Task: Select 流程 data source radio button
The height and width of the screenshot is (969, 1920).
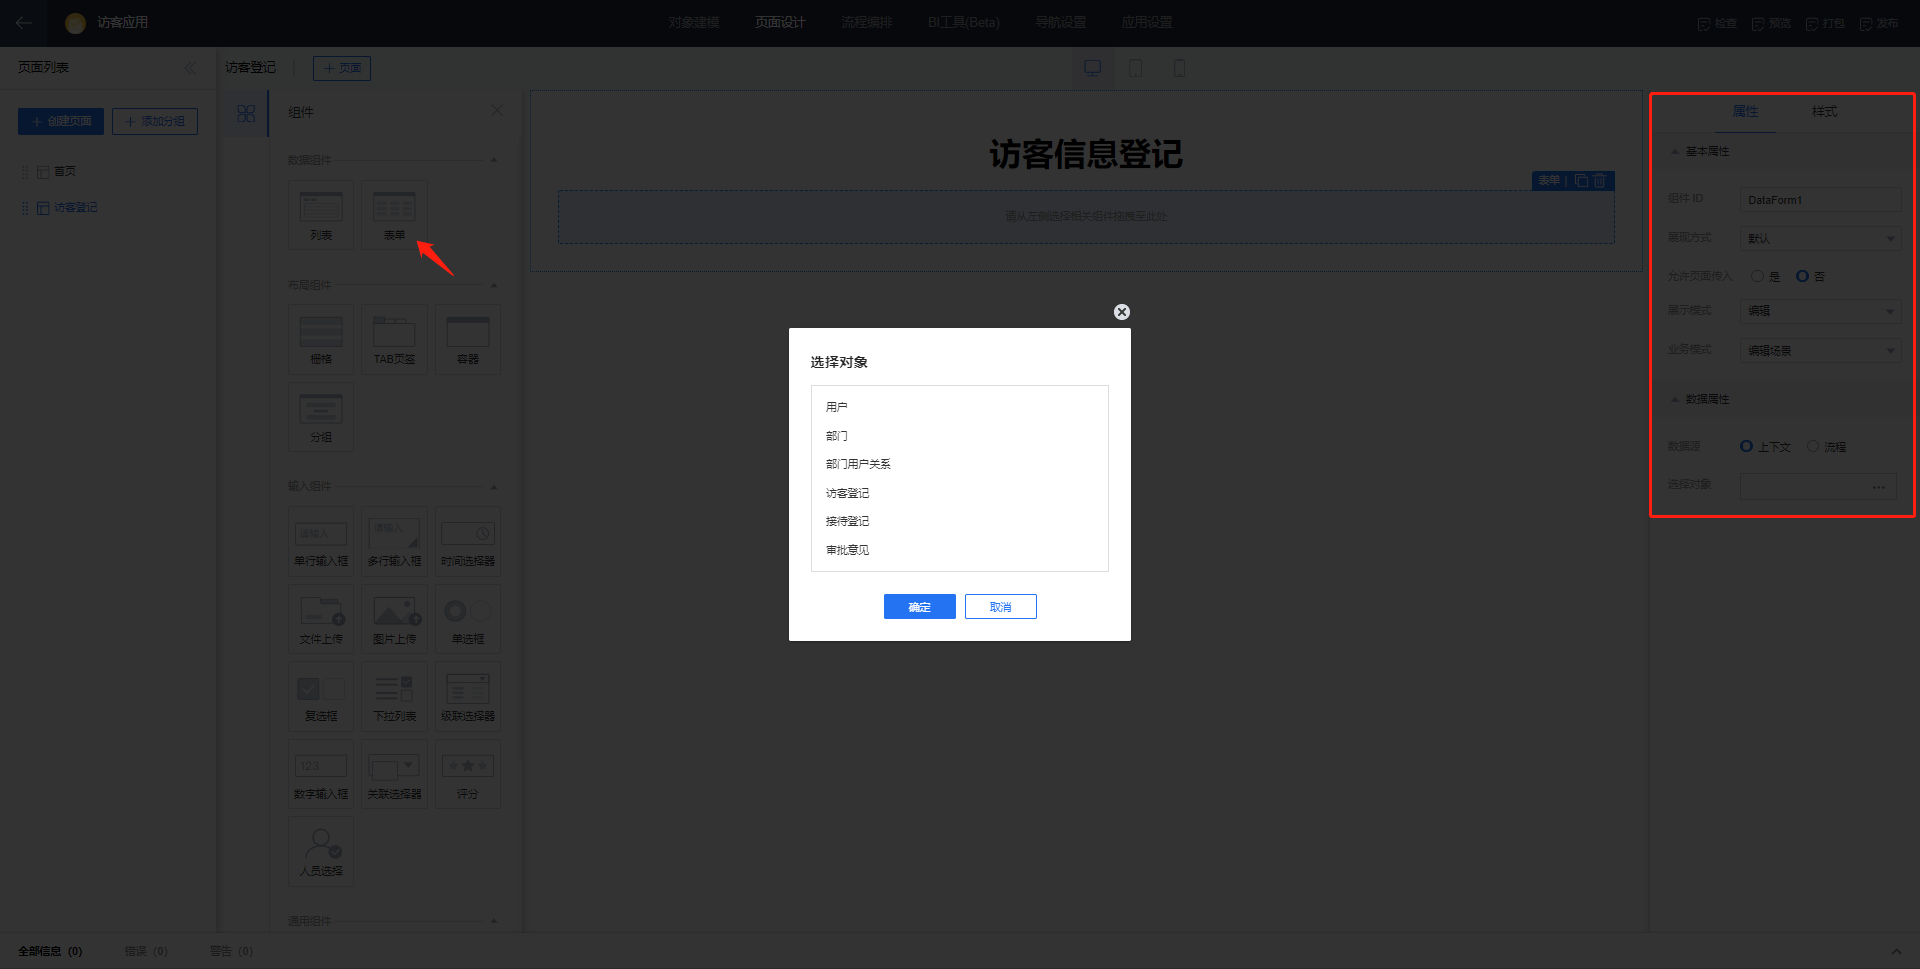Action: pyautogui.click(x=1813, y=447)
